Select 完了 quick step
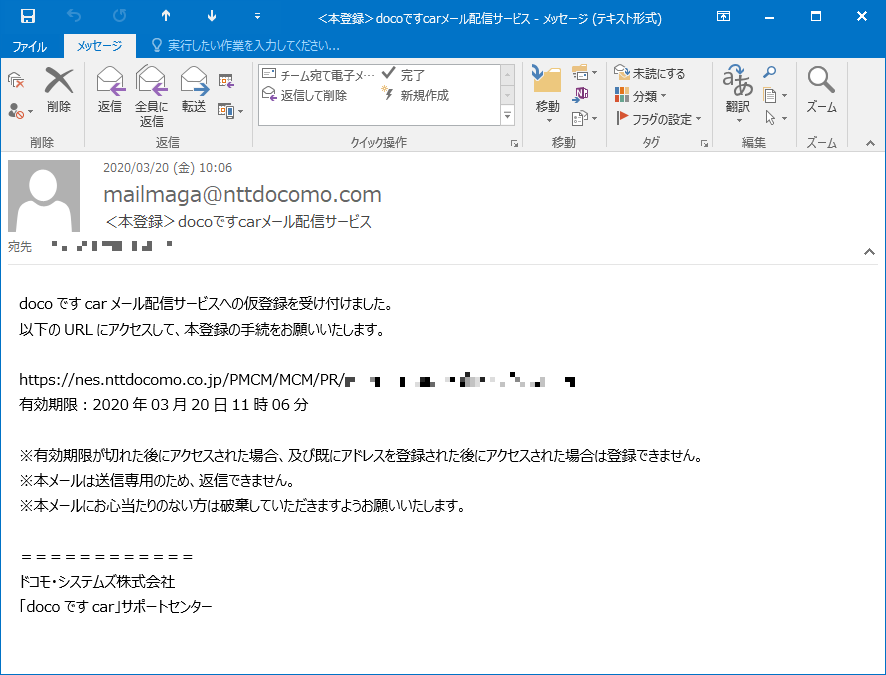 coord(403,75)
